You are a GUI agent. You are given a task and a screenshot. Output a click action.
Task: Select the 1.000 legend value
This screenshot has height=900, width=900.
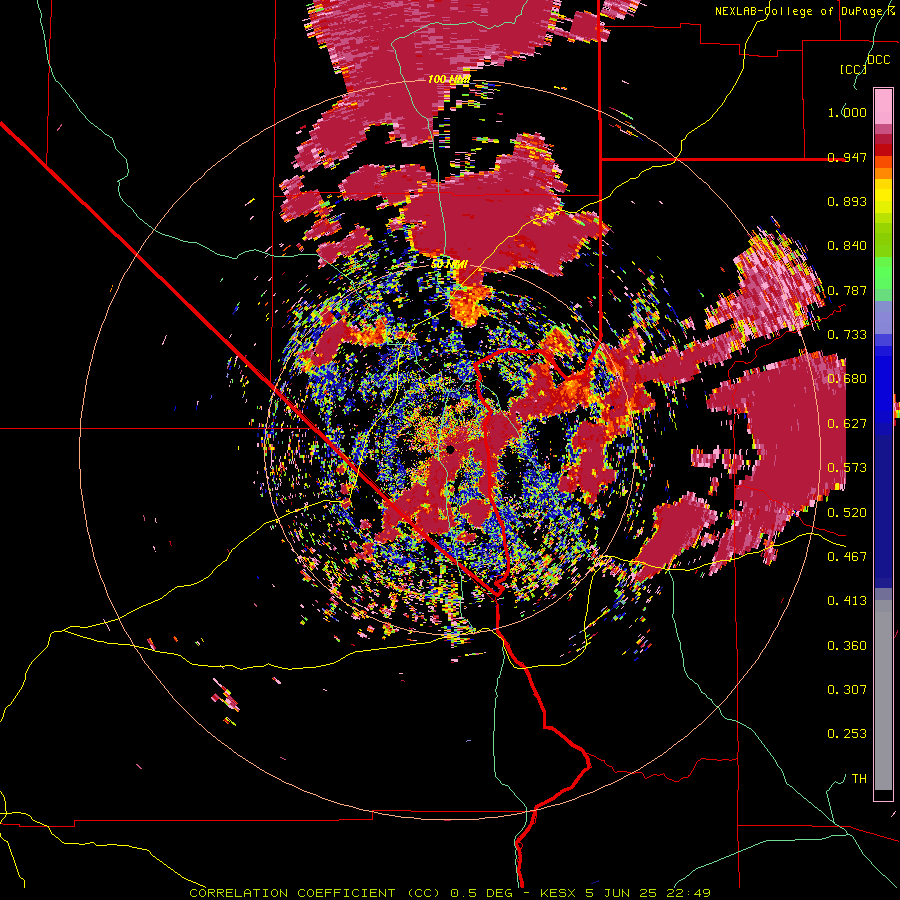[x=847, y=112]
